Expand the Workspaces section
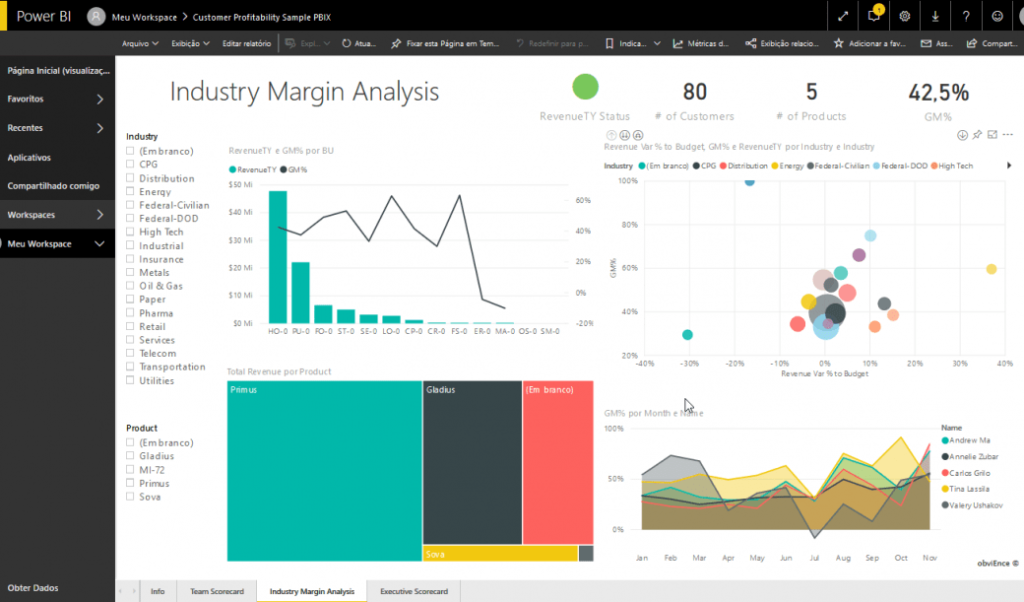The image size is (1024, 602). click(100, 214)
